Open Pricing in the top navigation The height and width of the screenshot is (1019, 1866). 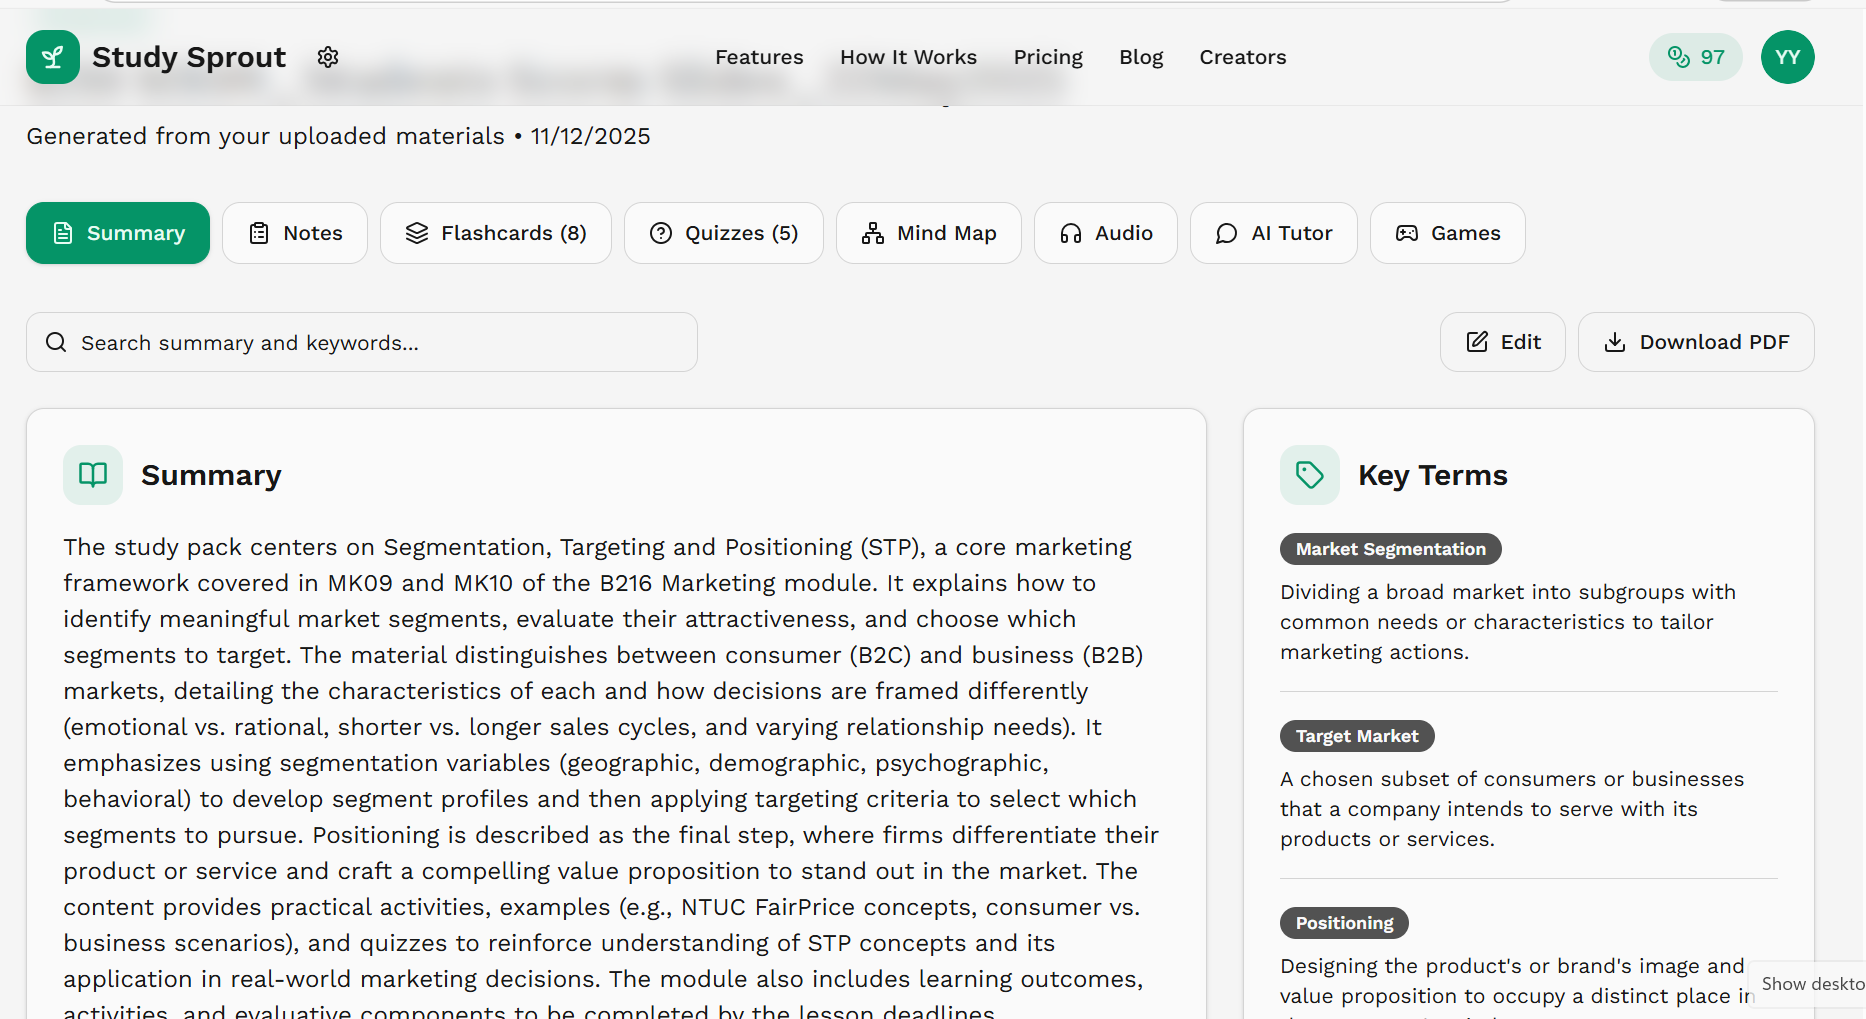[1048, 57]
